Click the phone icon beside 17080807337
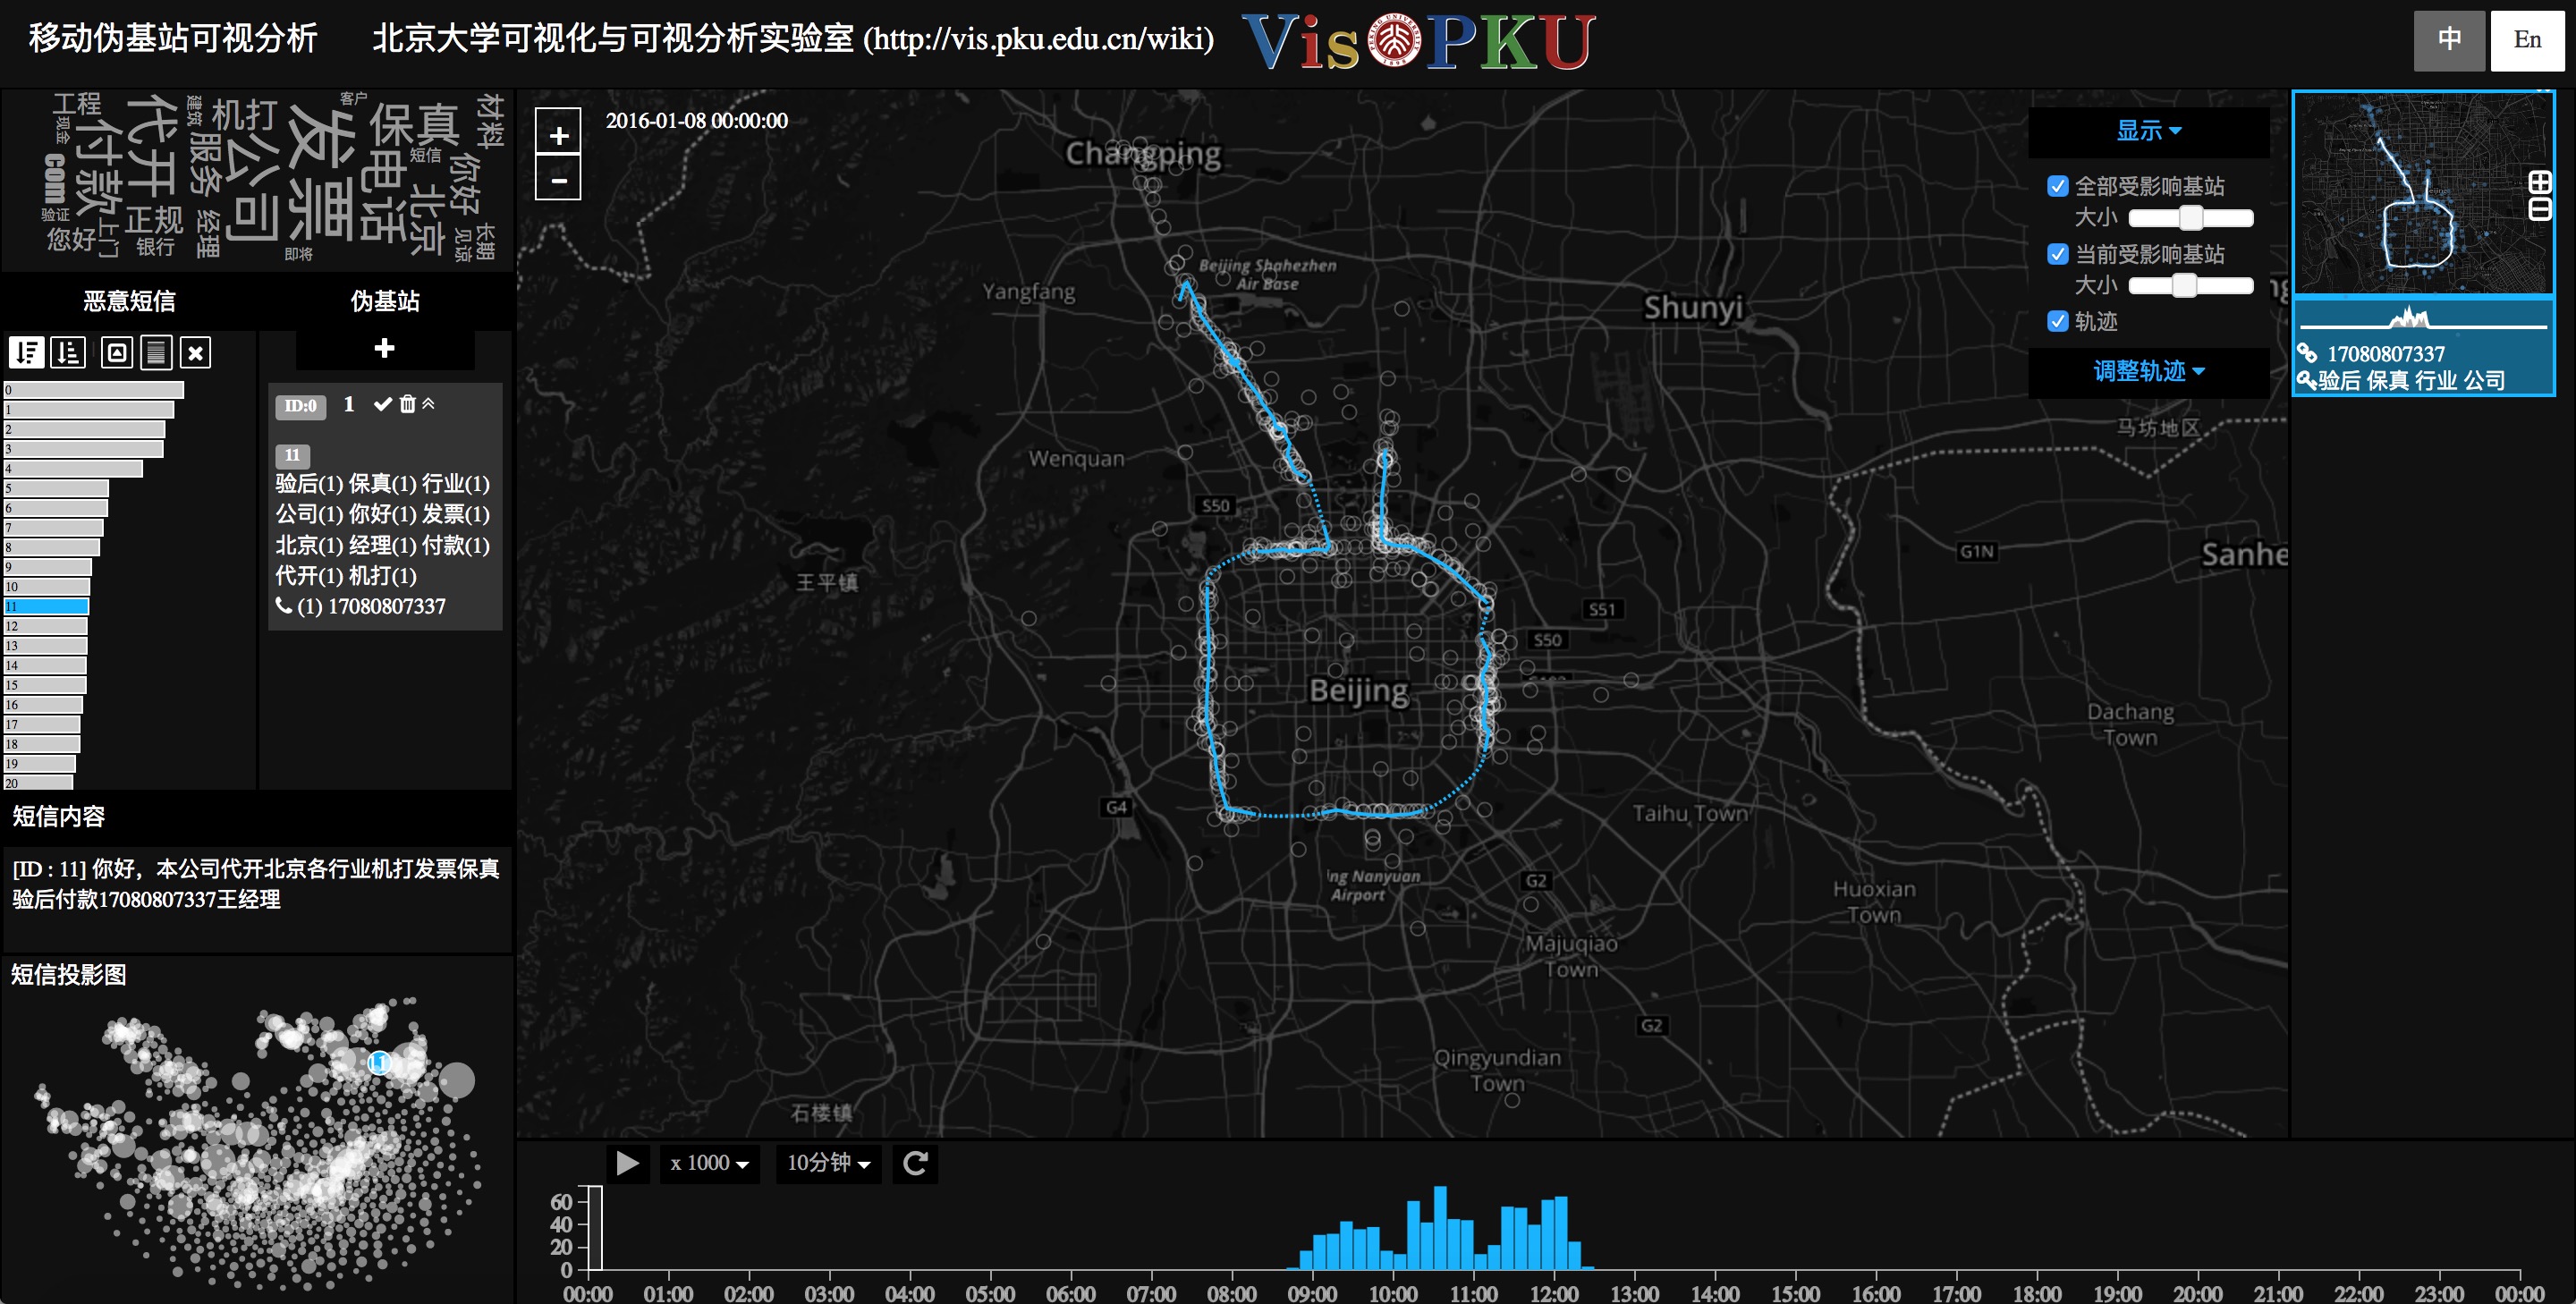The image size is (2576, 1304). (284, 605)
